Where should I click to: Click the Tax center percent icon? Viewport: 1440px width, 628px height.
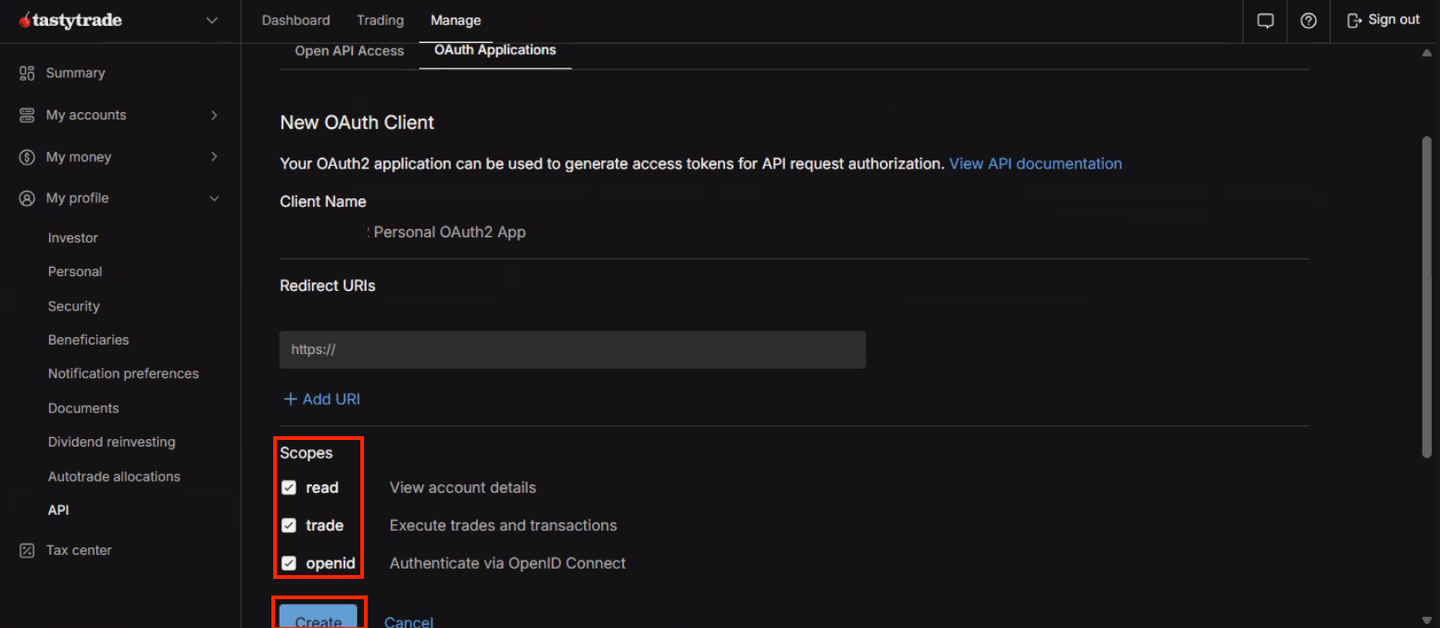pos(27,550)
